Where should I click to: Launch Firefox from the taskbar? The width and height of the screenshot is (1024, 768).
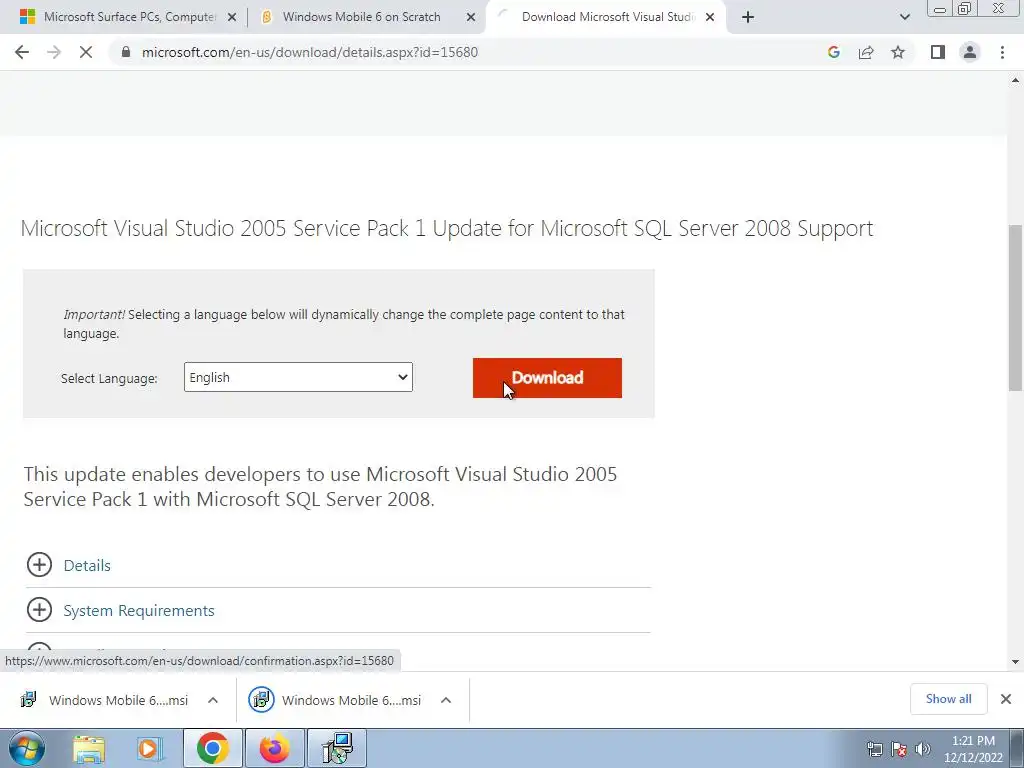(275, 748)
